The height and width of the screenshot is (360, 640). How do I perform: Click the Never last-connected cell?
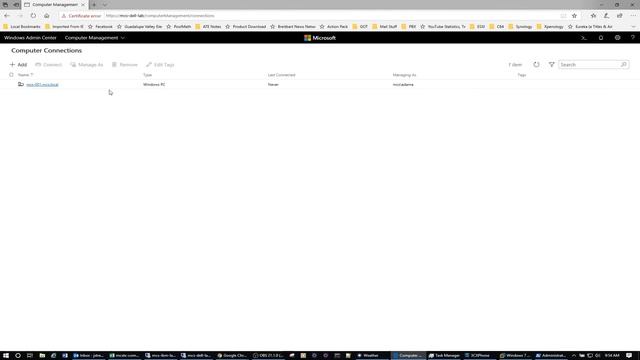click(x=273, y=84)
